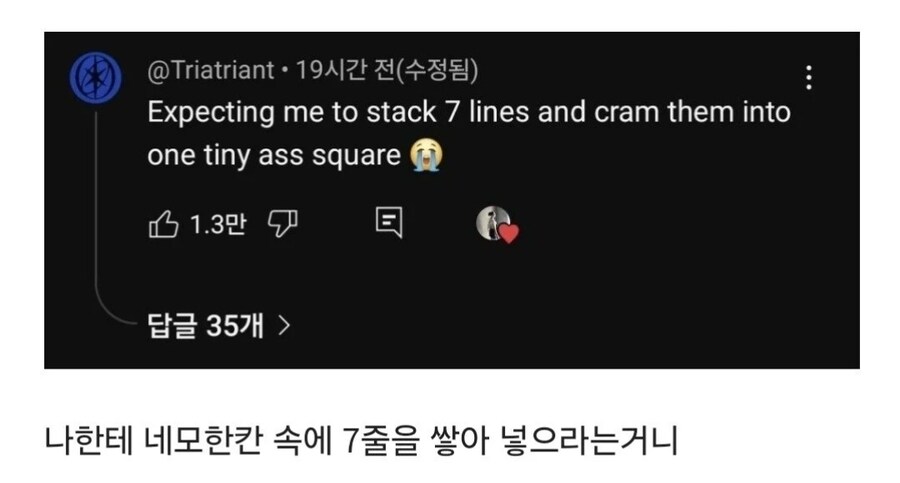Expand the 답글 35개 replies

(205, 325)
